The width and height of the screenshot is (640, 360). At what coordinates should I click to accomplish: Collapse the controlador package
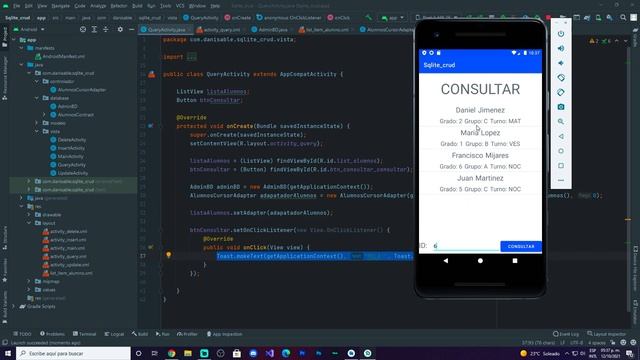pyautogui.click(x=36, y=81)
